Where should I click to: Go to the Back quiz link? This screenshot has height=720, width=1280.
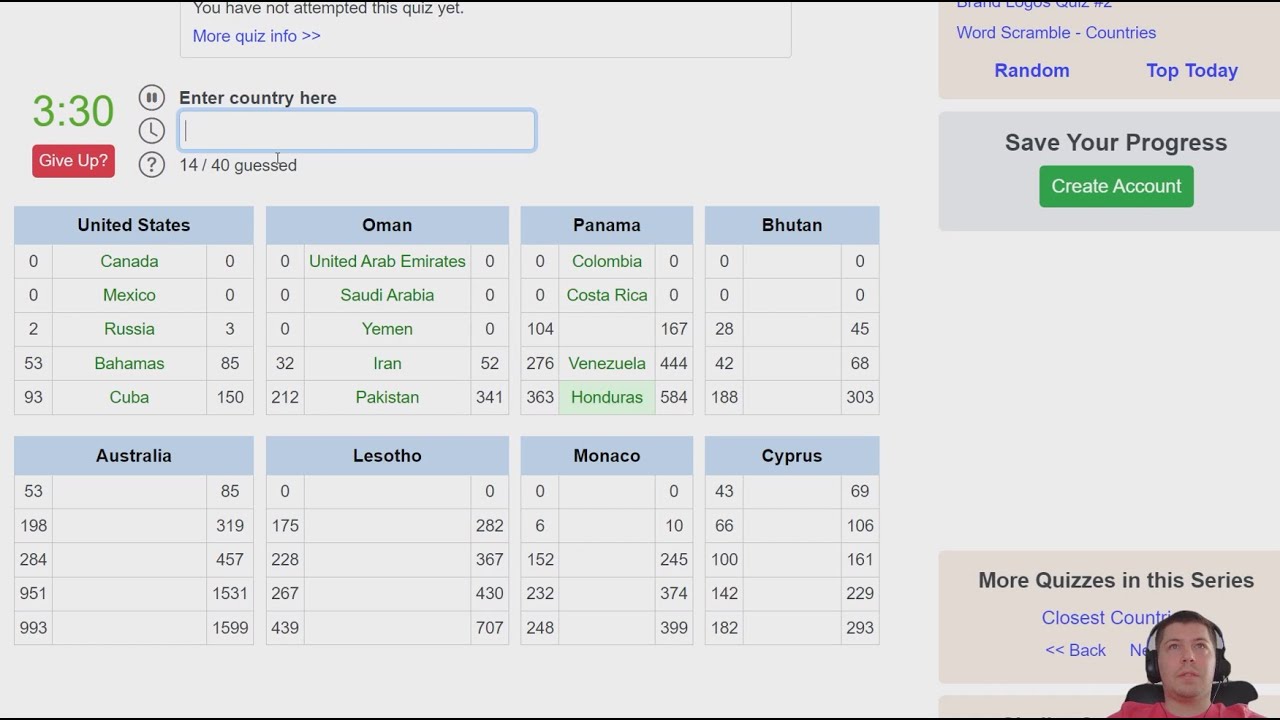pos(1075,650)
